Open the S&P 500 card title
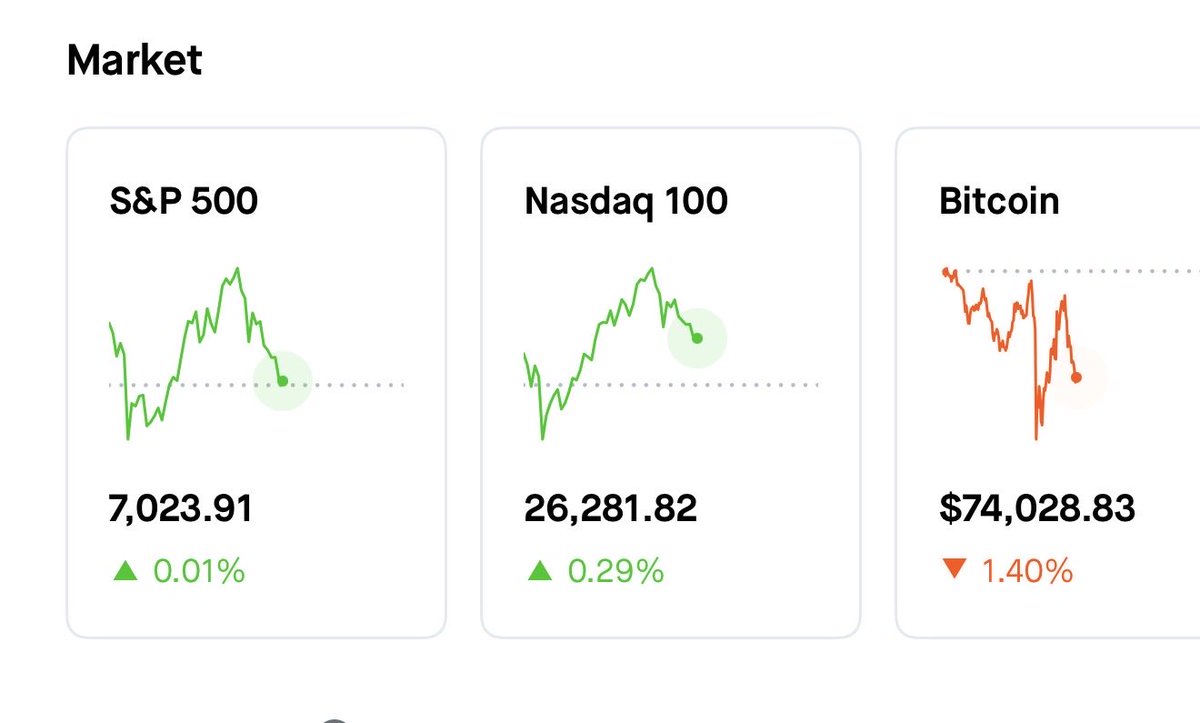Image resolution: width=1200 pixels, height=723 pixels. pos(184,202)
